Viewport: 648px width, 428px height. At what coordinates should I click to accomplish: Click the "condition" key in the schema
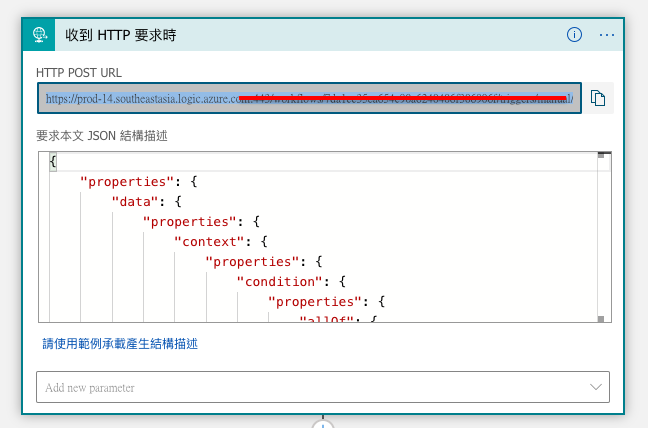tap(279, 282)
